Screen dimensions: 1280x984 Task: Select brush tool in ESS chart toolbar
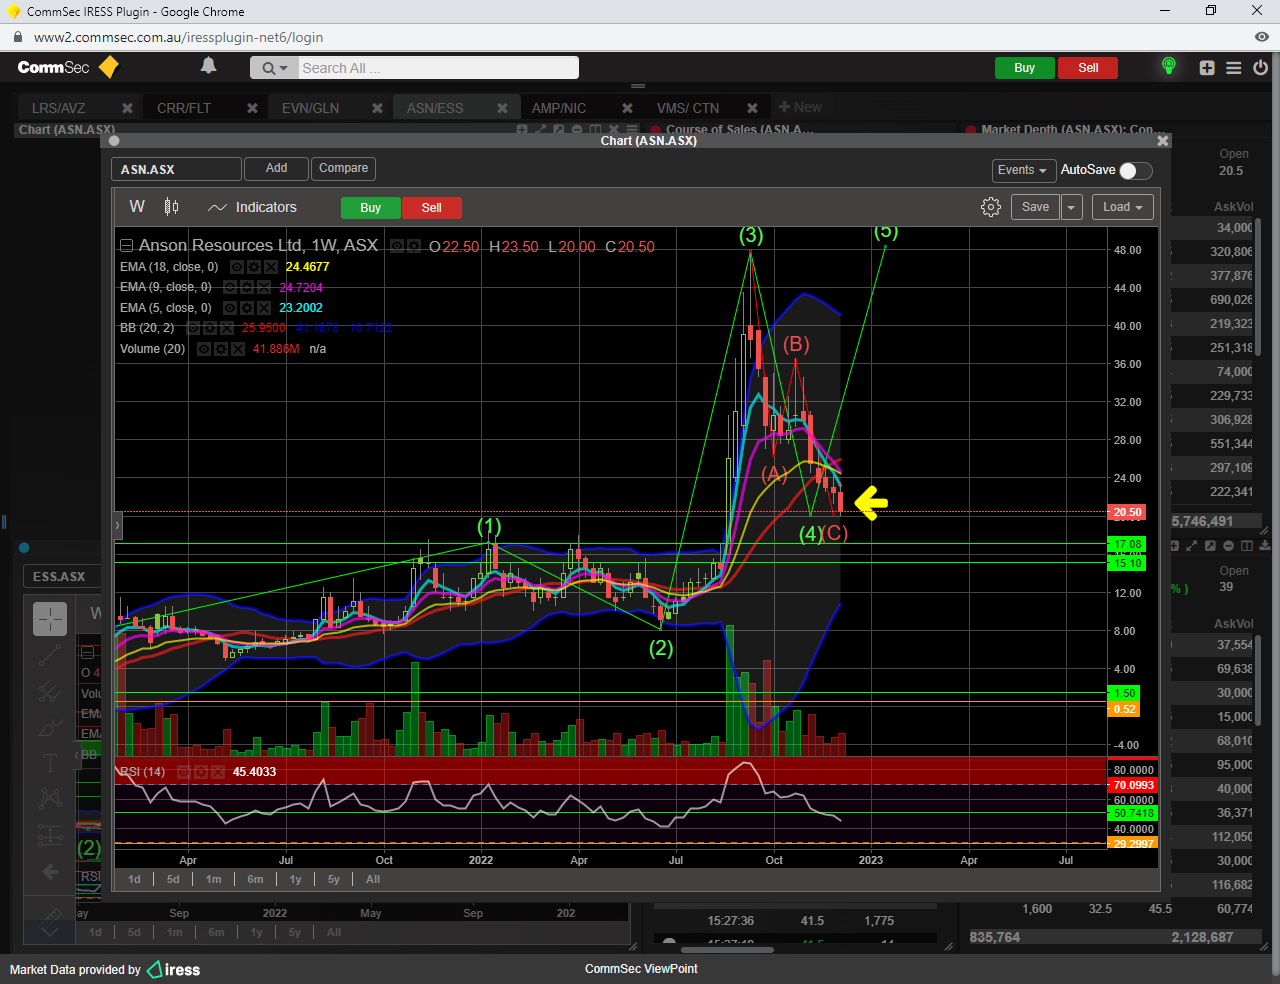click(50, 728)
